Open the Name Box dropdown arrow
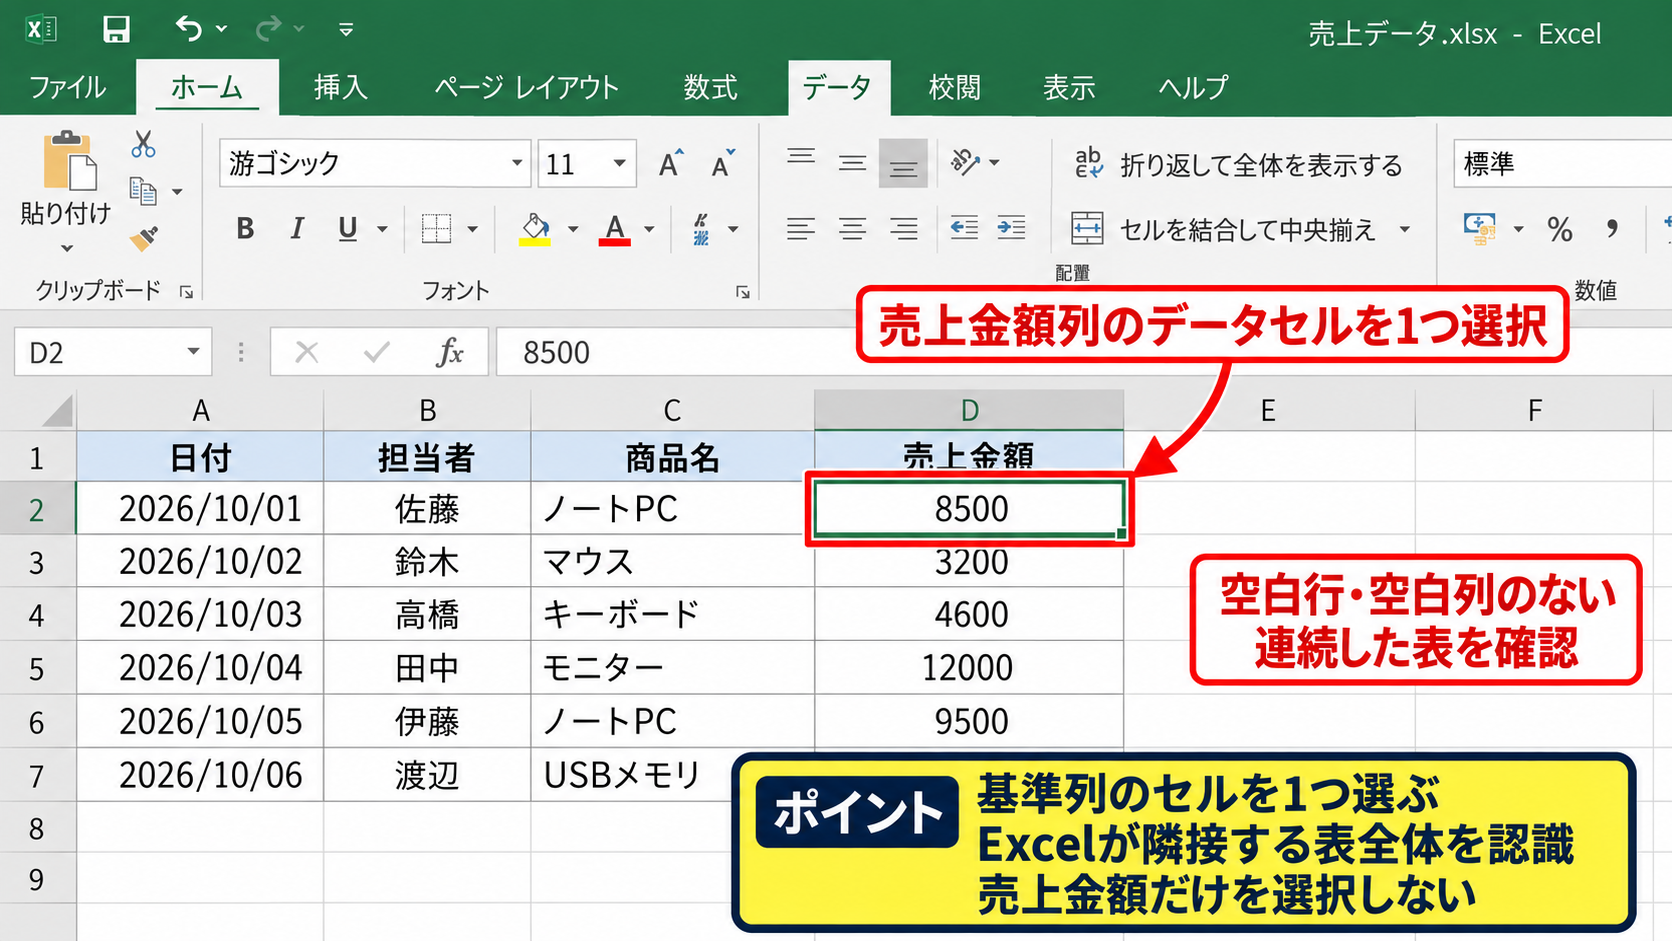This screenshot has width=1672, height=941. (x=193, y=352)
